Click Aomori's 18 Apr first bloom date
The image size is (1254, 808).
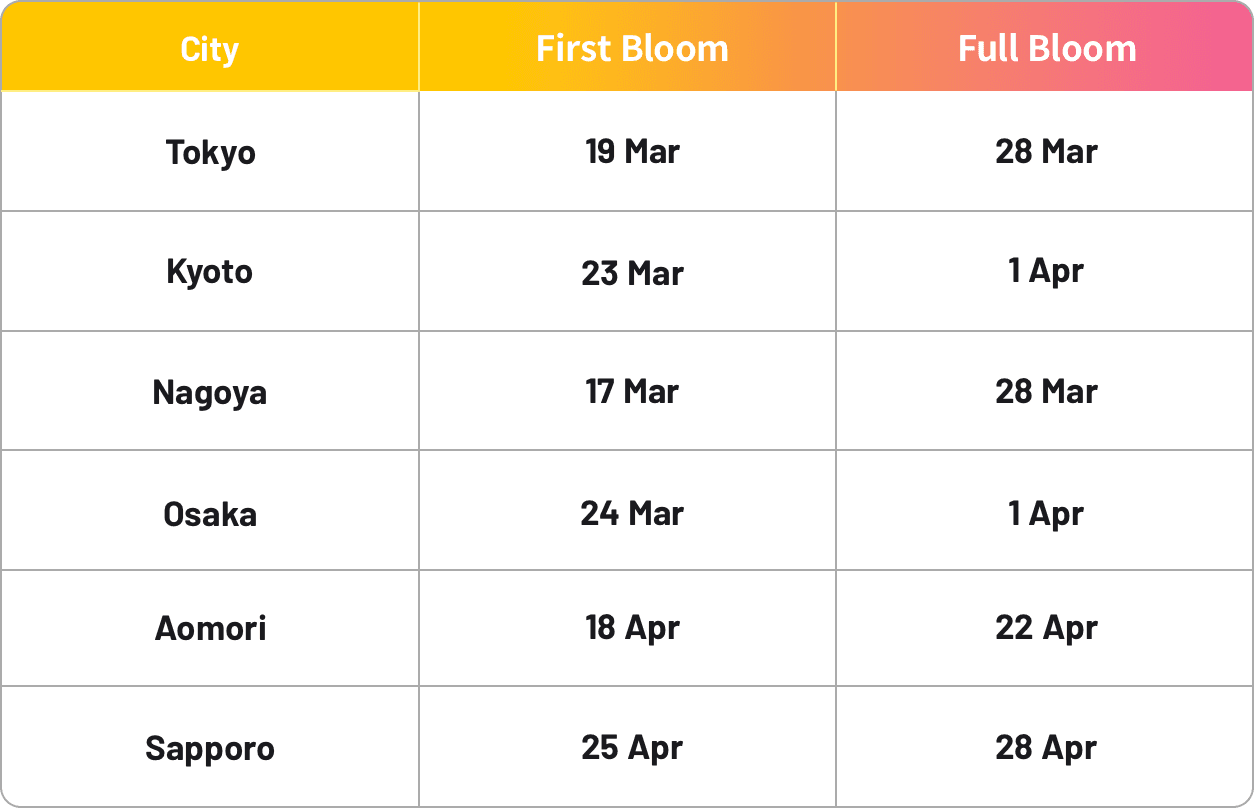(x=632, y=628)
